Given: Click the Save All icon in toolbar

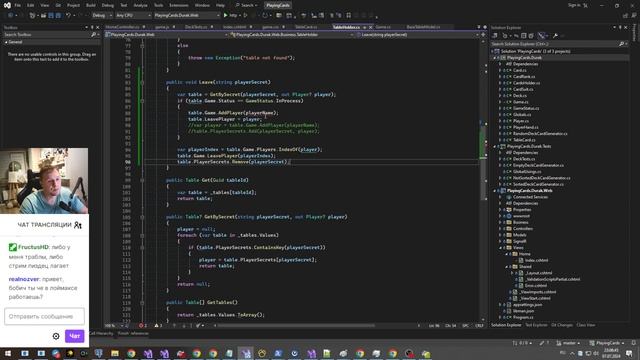Looking at the screenshot, I should click(x=58, y=15).
